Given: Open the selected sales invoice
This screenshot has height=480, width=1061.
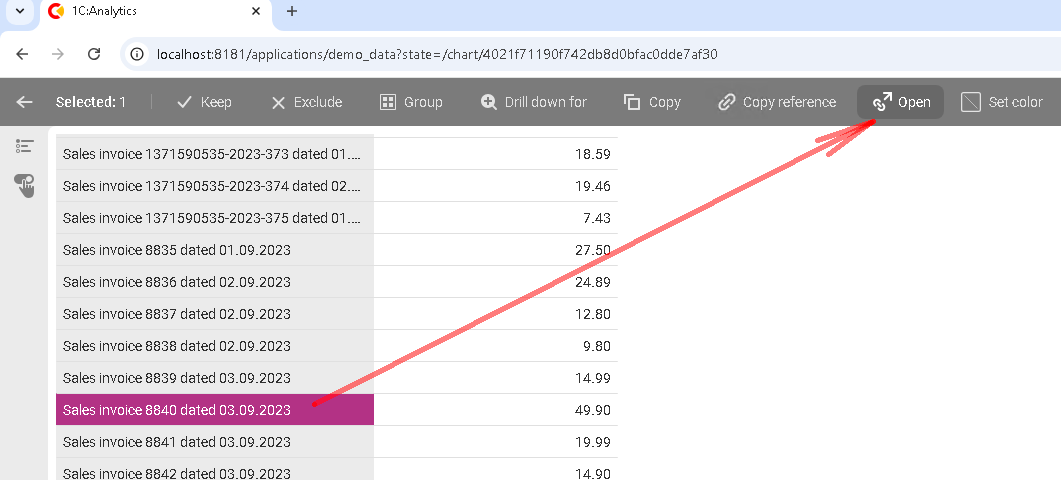Looking at the screenshot, I should (x=900, y=102).
